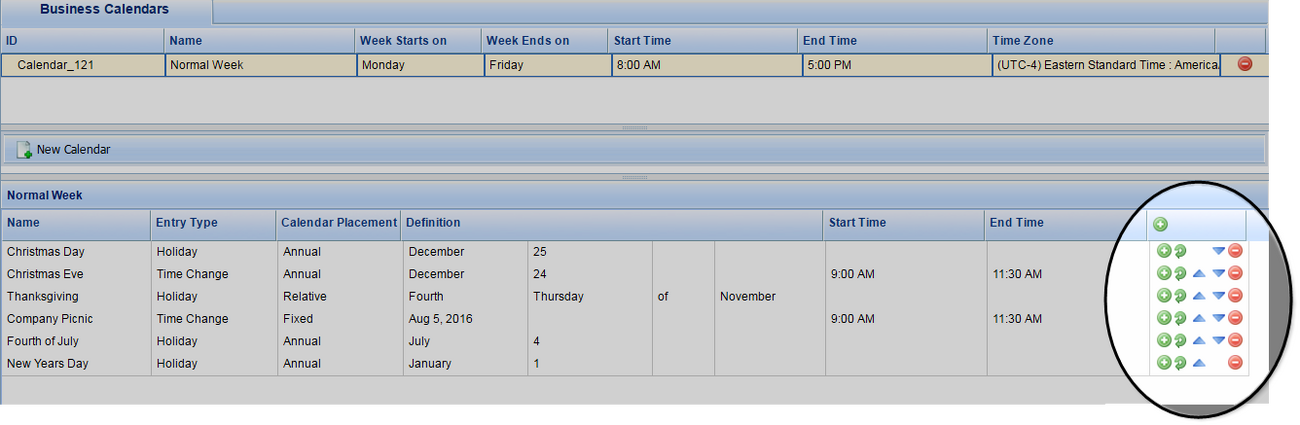Delete the Calendar_121 row with the red minus
Image resolution: width=1300 pixels, height=425 pixels.
(x=1245, y=64)
